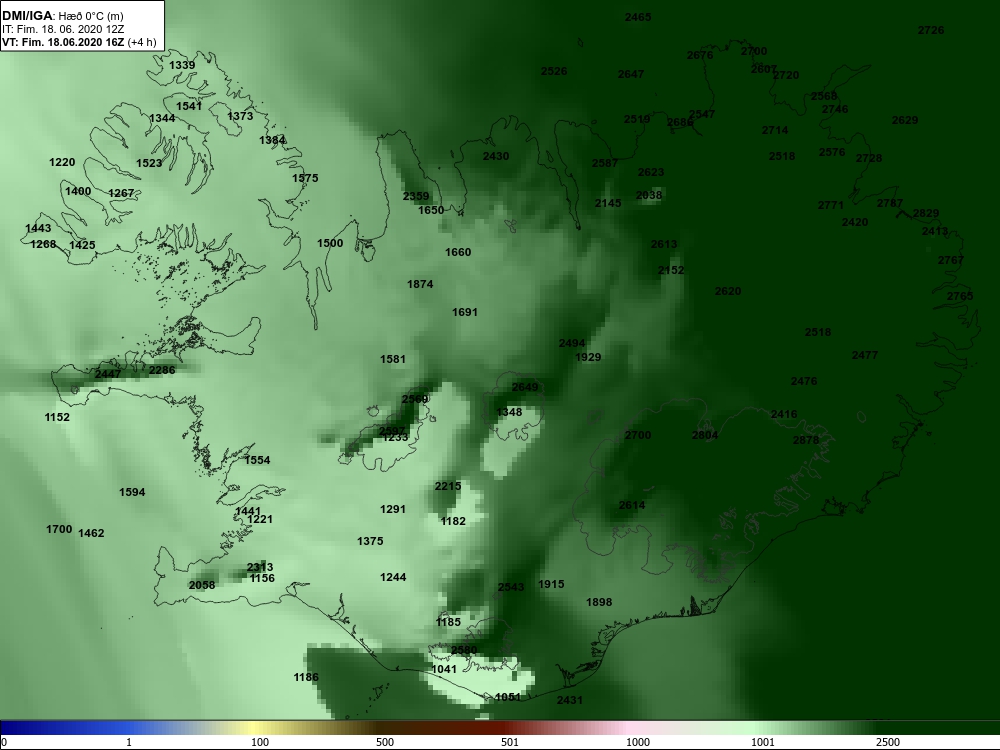Click the map value 1348
Screen dimensions: 1000x750
[x=509, y=412]
